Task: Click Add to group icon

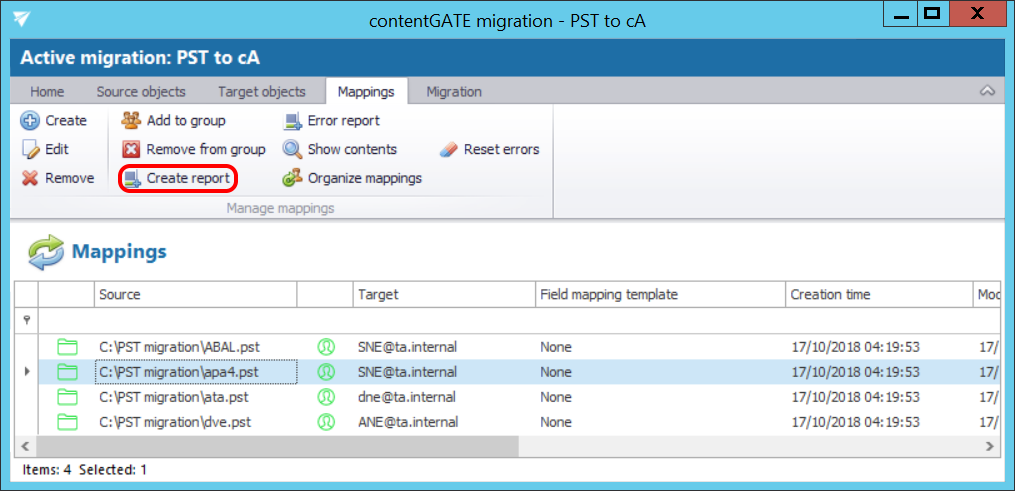Action: [x=131, y=121]
